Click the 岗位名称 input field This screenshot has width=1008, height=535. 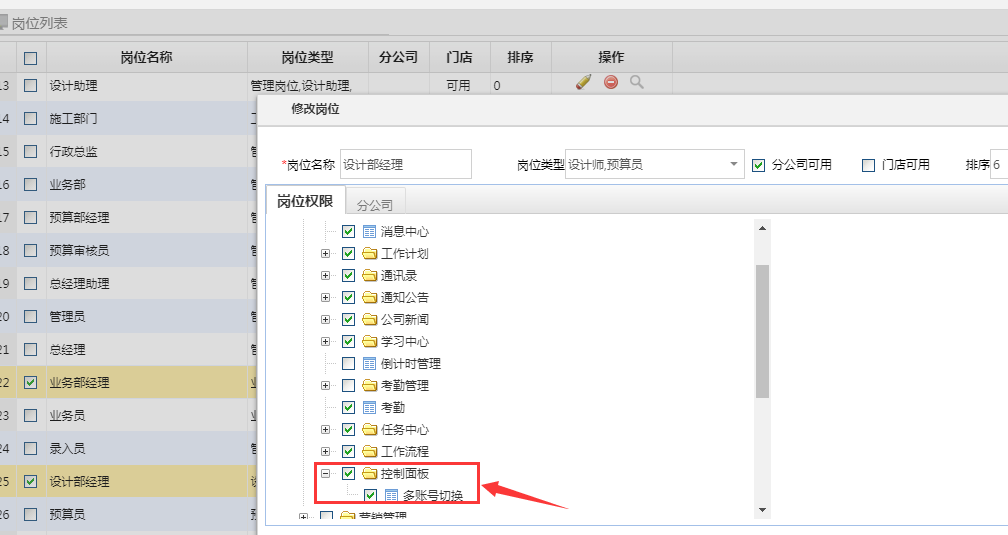[x=405, y=164]
